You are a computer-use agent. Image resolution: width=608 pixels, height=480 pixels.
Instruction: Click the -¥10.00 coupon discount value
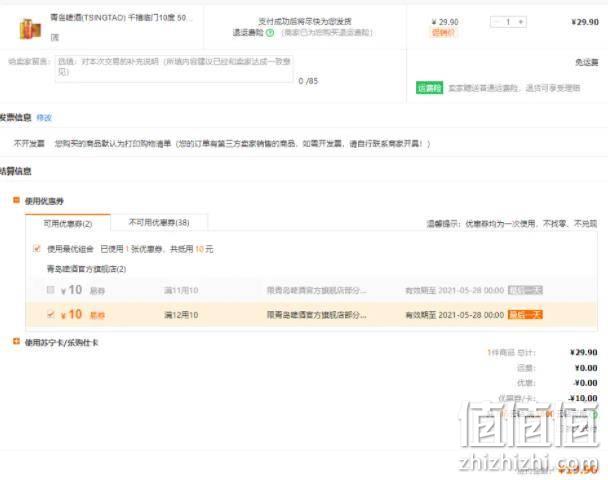[x=583, y=398]
